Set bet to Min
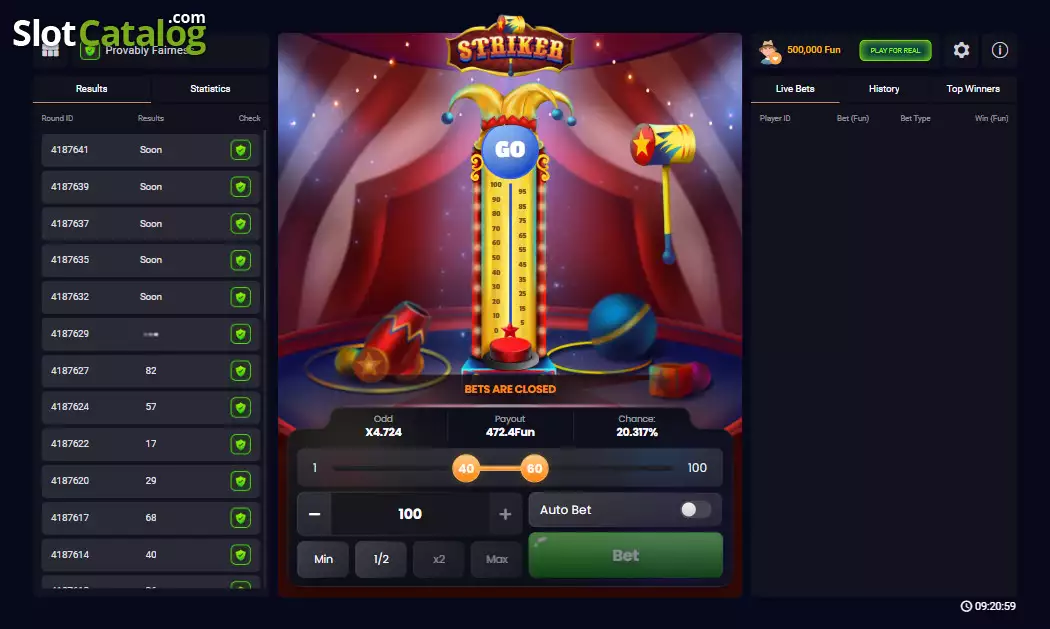The width and height of the screenshot is (1050, 629). [x=323, y=559]
